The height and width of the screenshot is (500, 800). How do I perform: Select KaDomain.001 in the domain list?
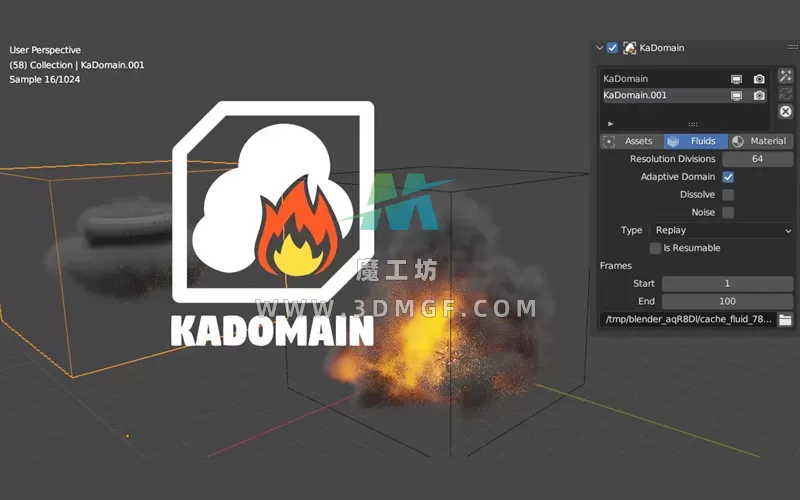point(660,96)
